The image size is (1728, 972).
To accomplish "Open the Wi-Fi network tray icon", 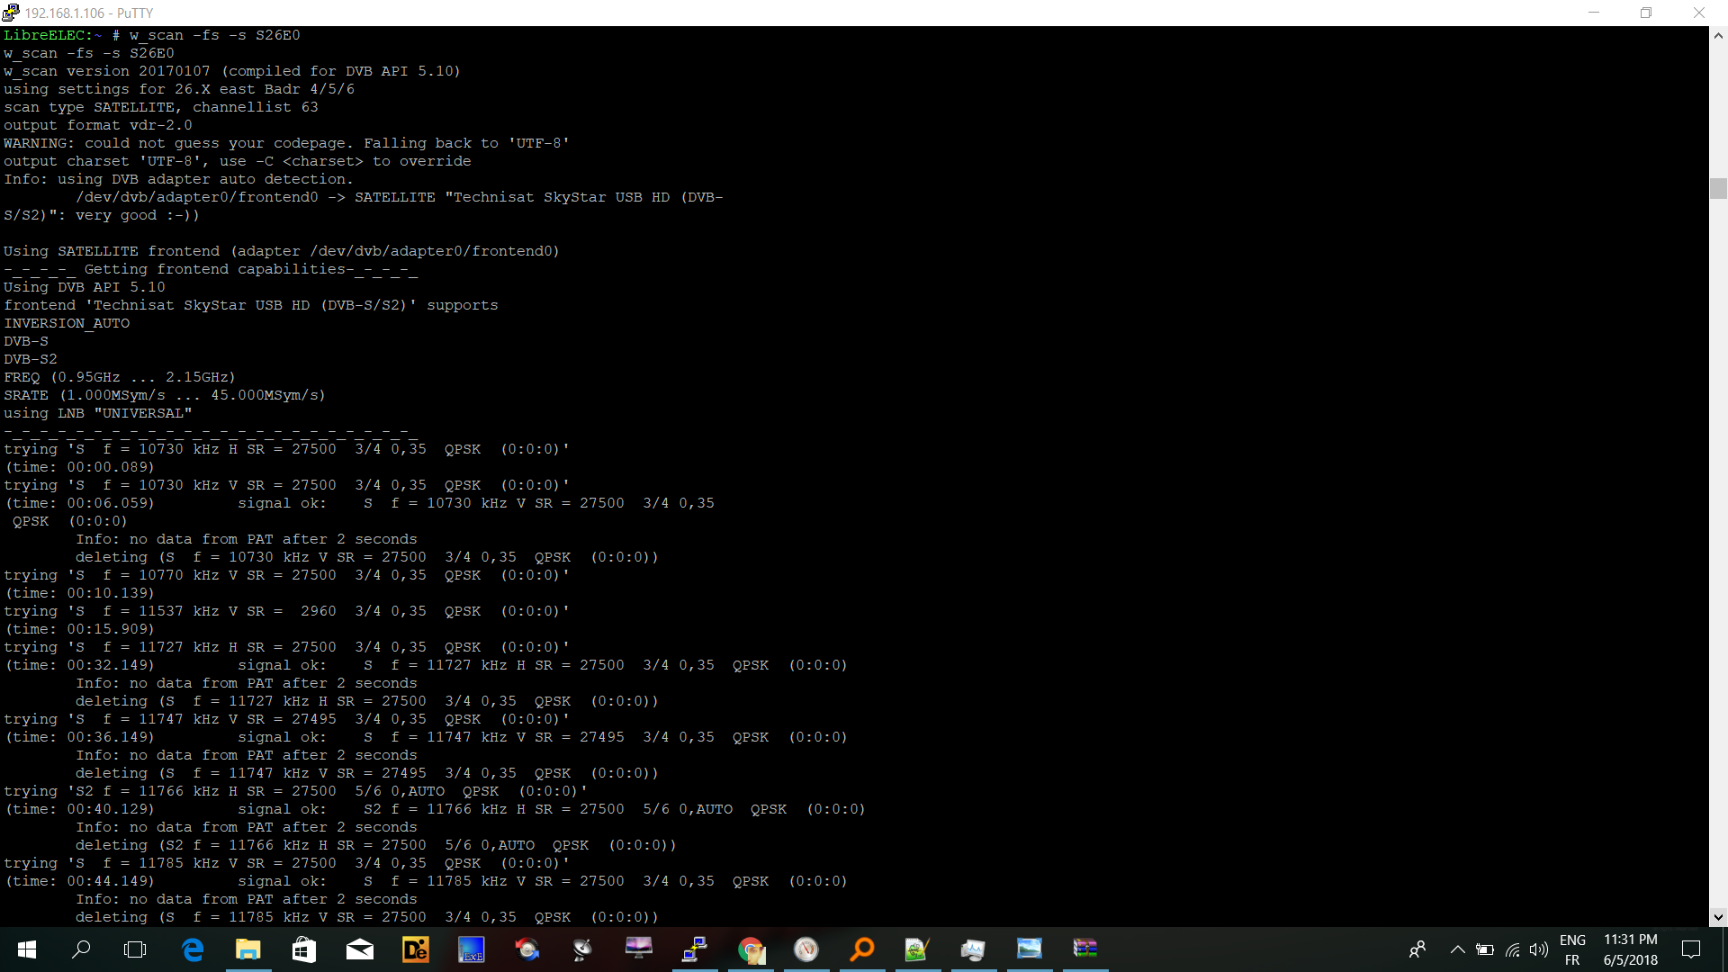I will [x=1512, y=950].
